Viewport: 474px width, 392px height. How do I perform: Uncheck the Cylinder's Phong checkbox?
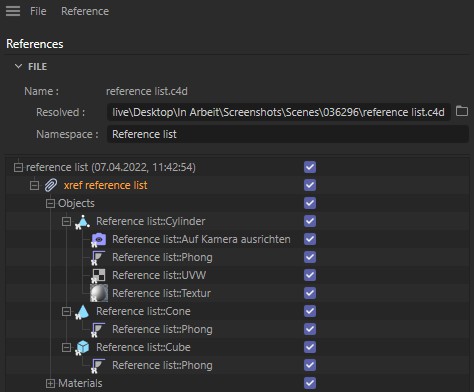tap(310, 257)
